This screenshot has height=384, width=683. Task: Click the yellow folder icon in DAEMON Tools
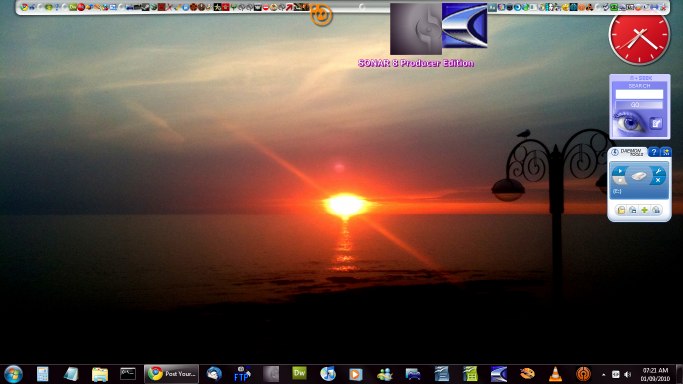pos(622,210)
